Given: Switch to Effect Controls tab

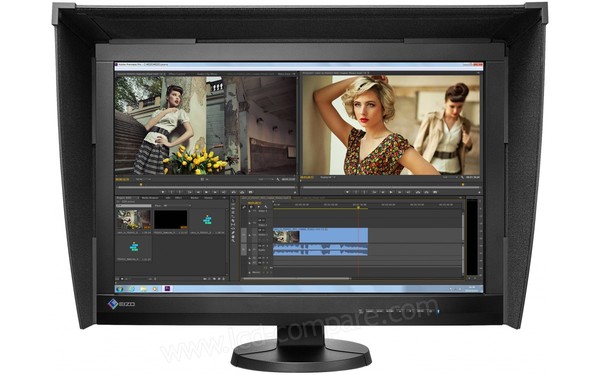Looking at the screenshot, I should coord(176,73).
